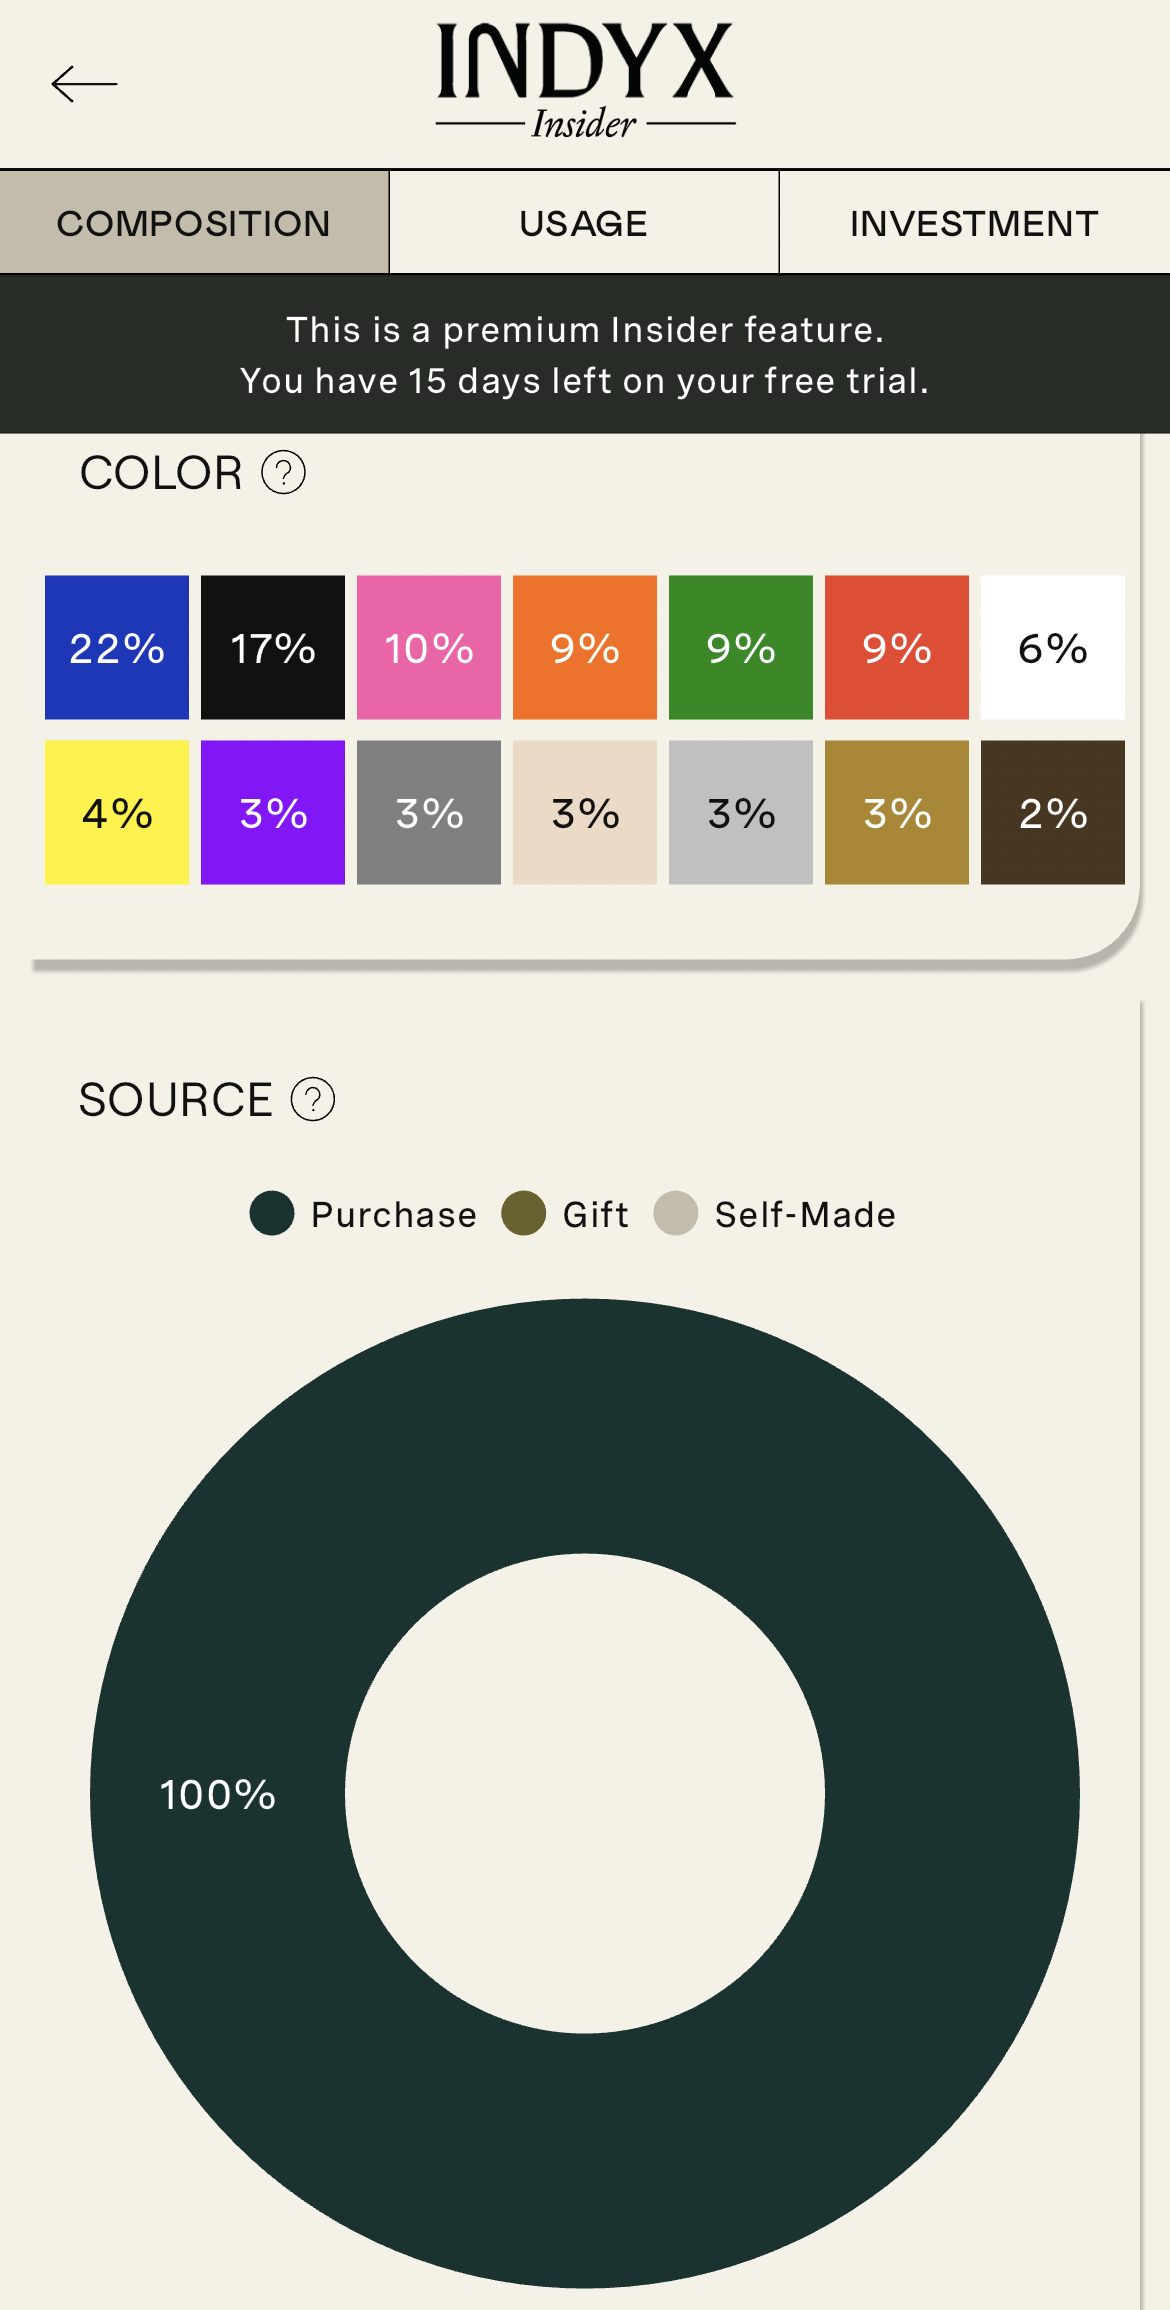Open the SOURCE help question mark
1170x2310 pixels.
313,1100
